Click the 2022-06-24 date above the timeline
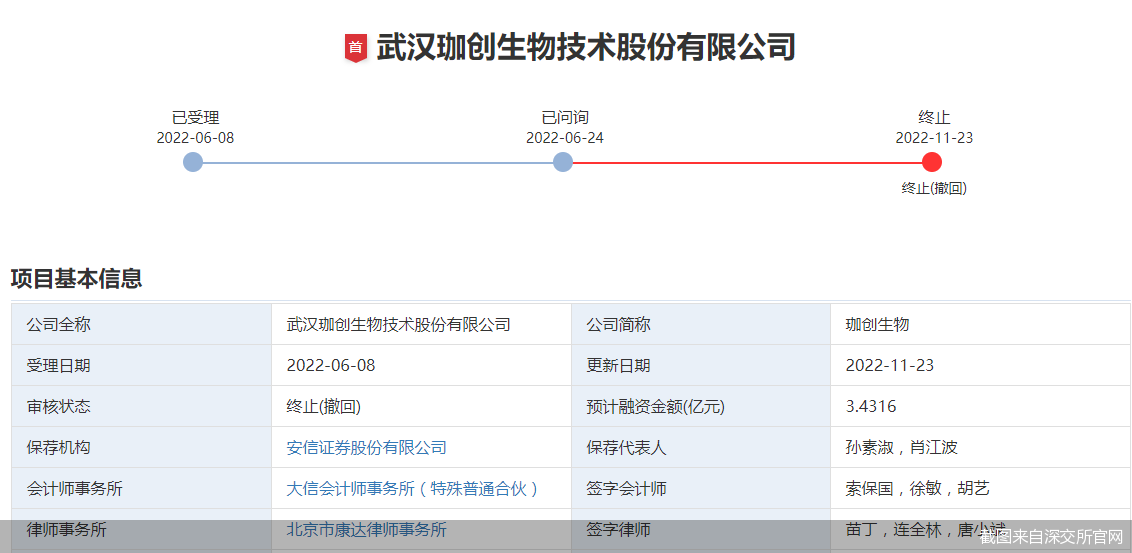The height and width of the screenshot is (553, 1132). [564, 138]
